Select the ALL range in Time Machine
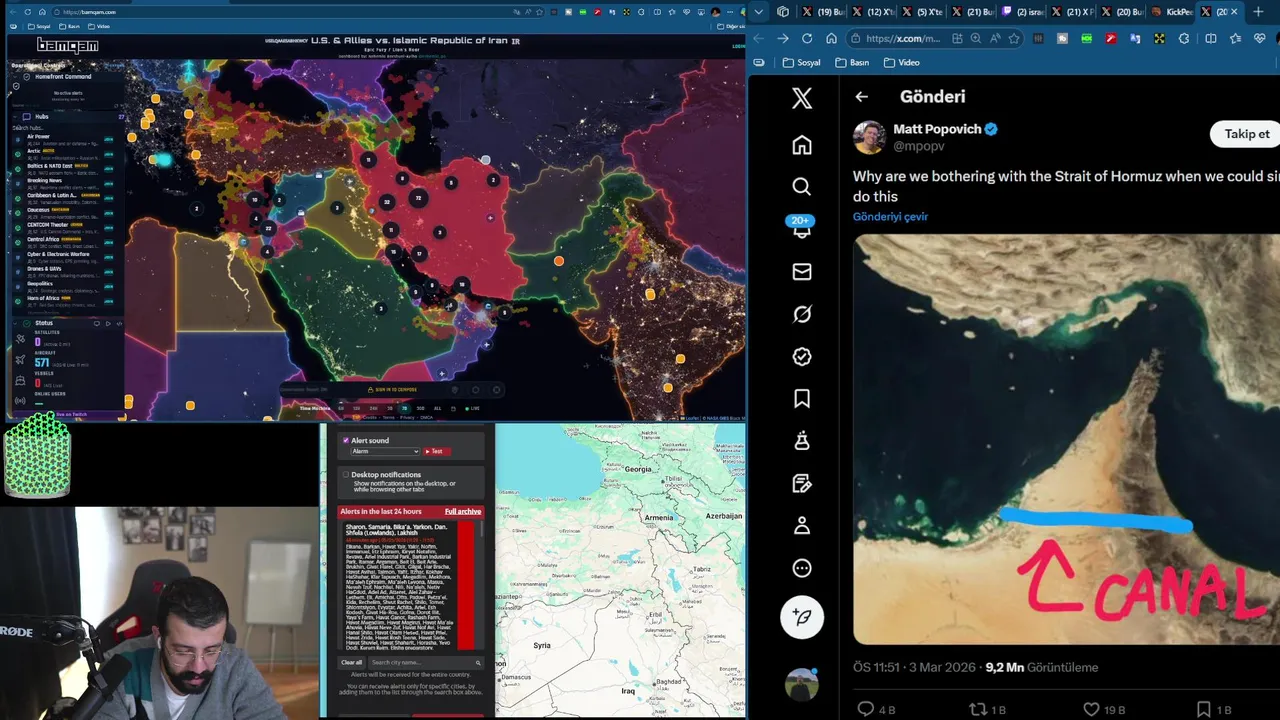 click(437, 408)
